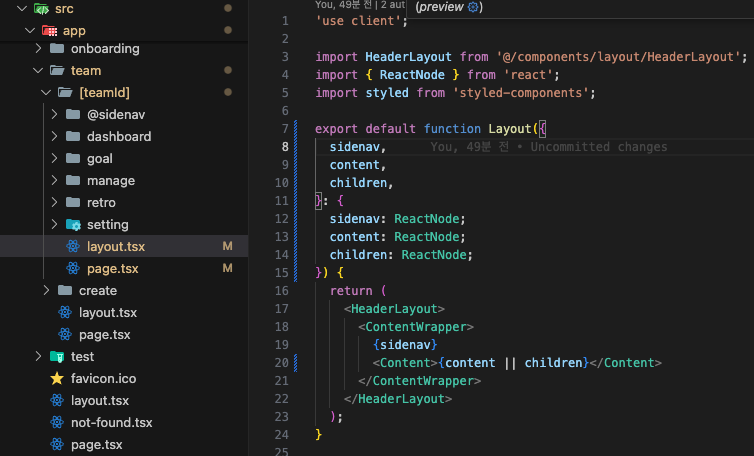The image size is (754, 456).
Task: Click the preview gear icon
Action: click(473, 7)
